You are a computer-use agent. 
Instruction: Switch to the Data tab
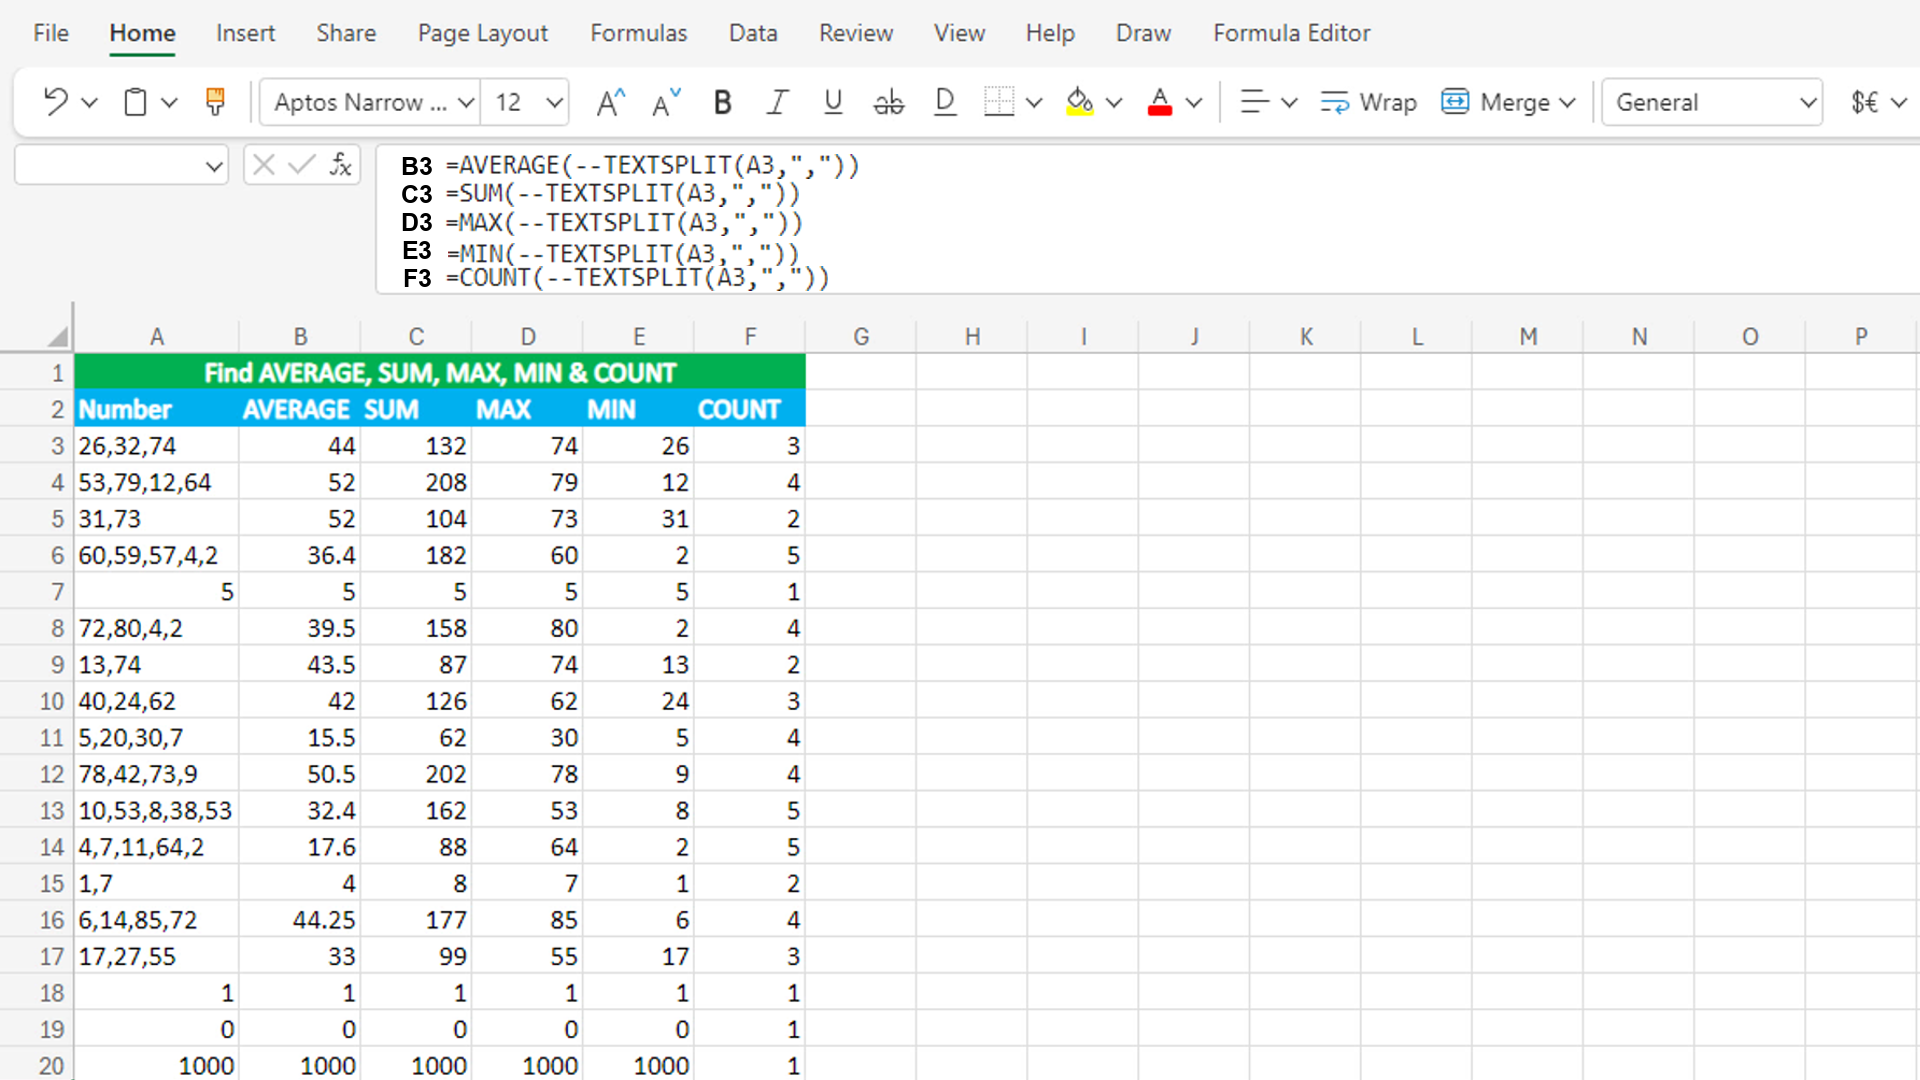(753, 33)
